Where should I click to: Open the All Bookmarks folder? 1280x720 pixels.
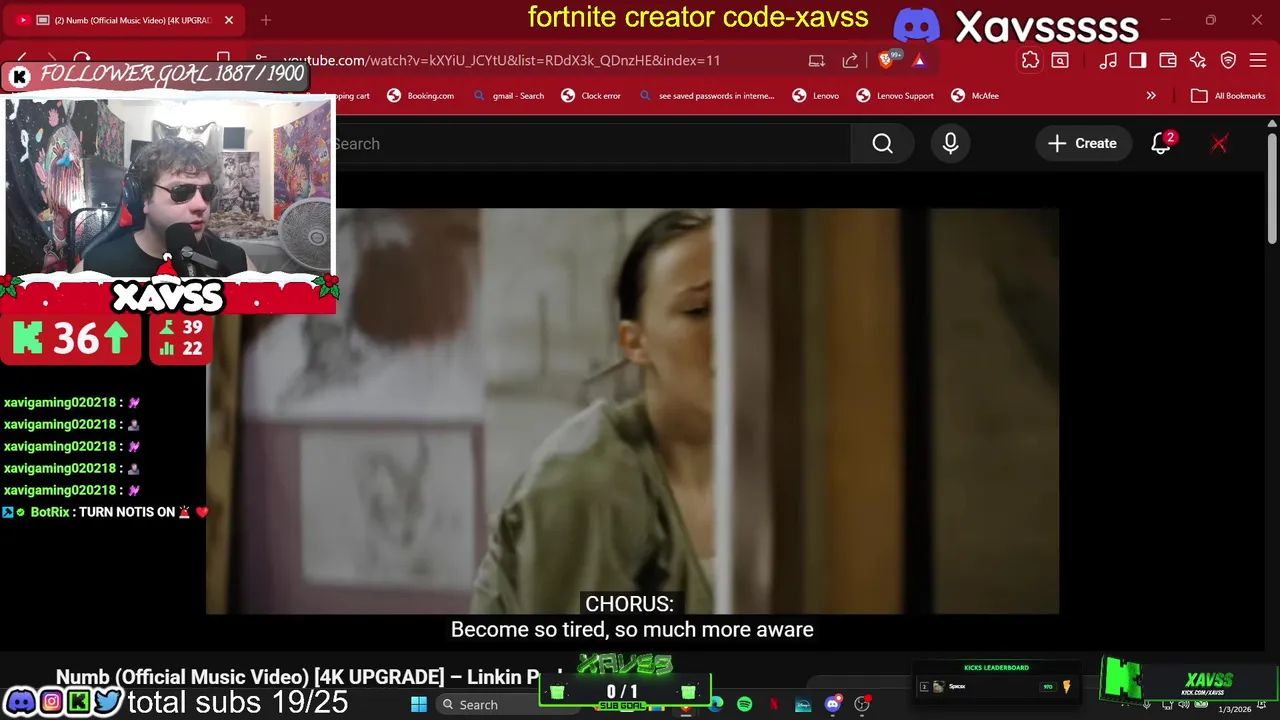click(1228, 96)
